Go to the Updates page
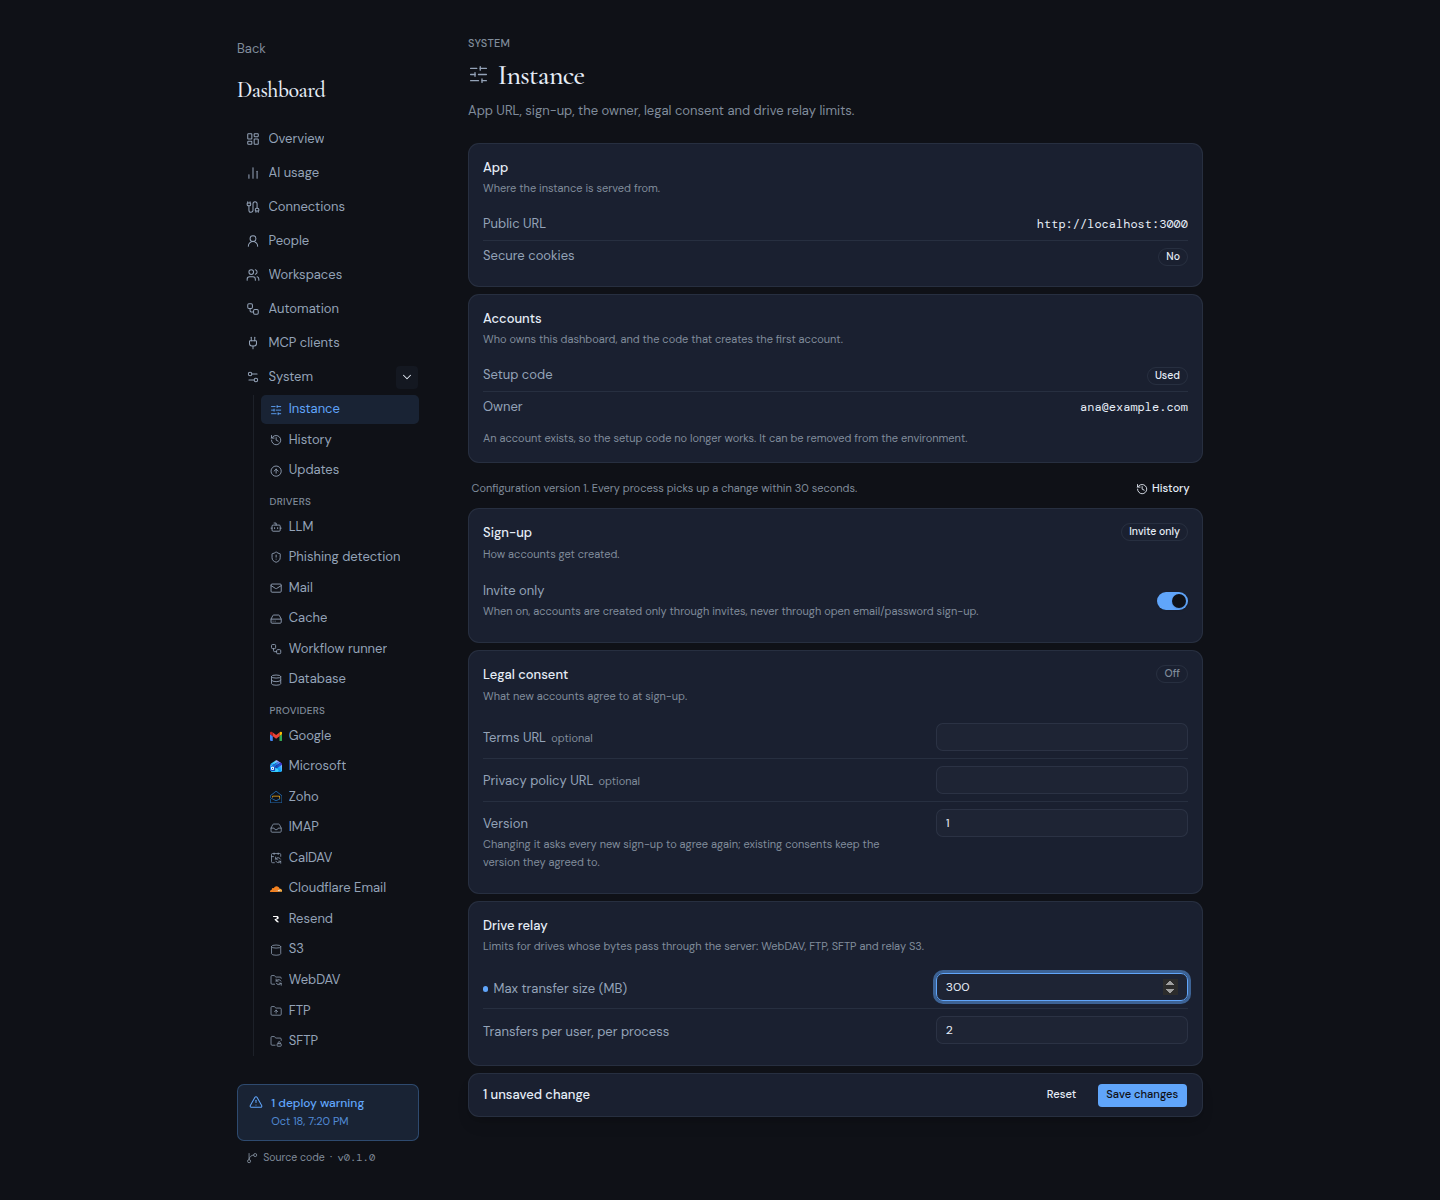Screen dimensions: 1440x1200 [340, 470]
